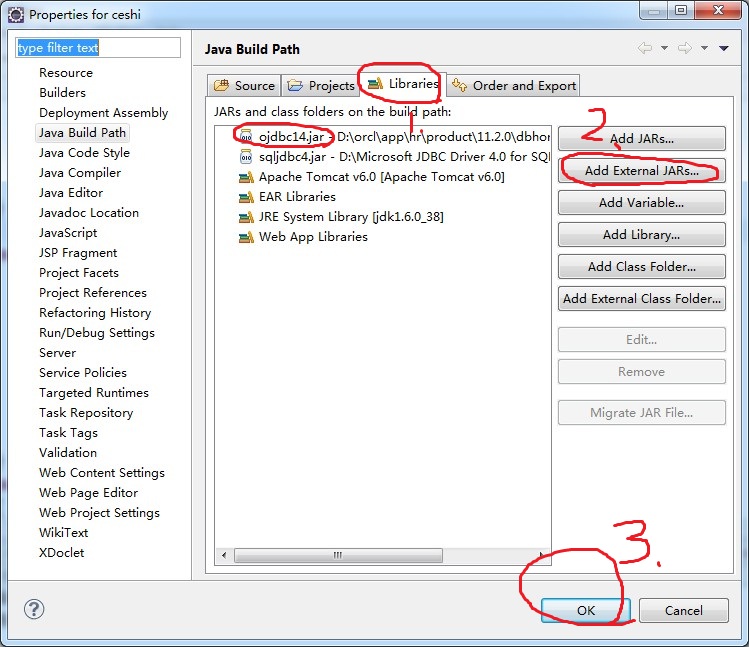Viewport: 749px width, 647px height.
Task: Select Task Tags page
Action: (68, 433)
